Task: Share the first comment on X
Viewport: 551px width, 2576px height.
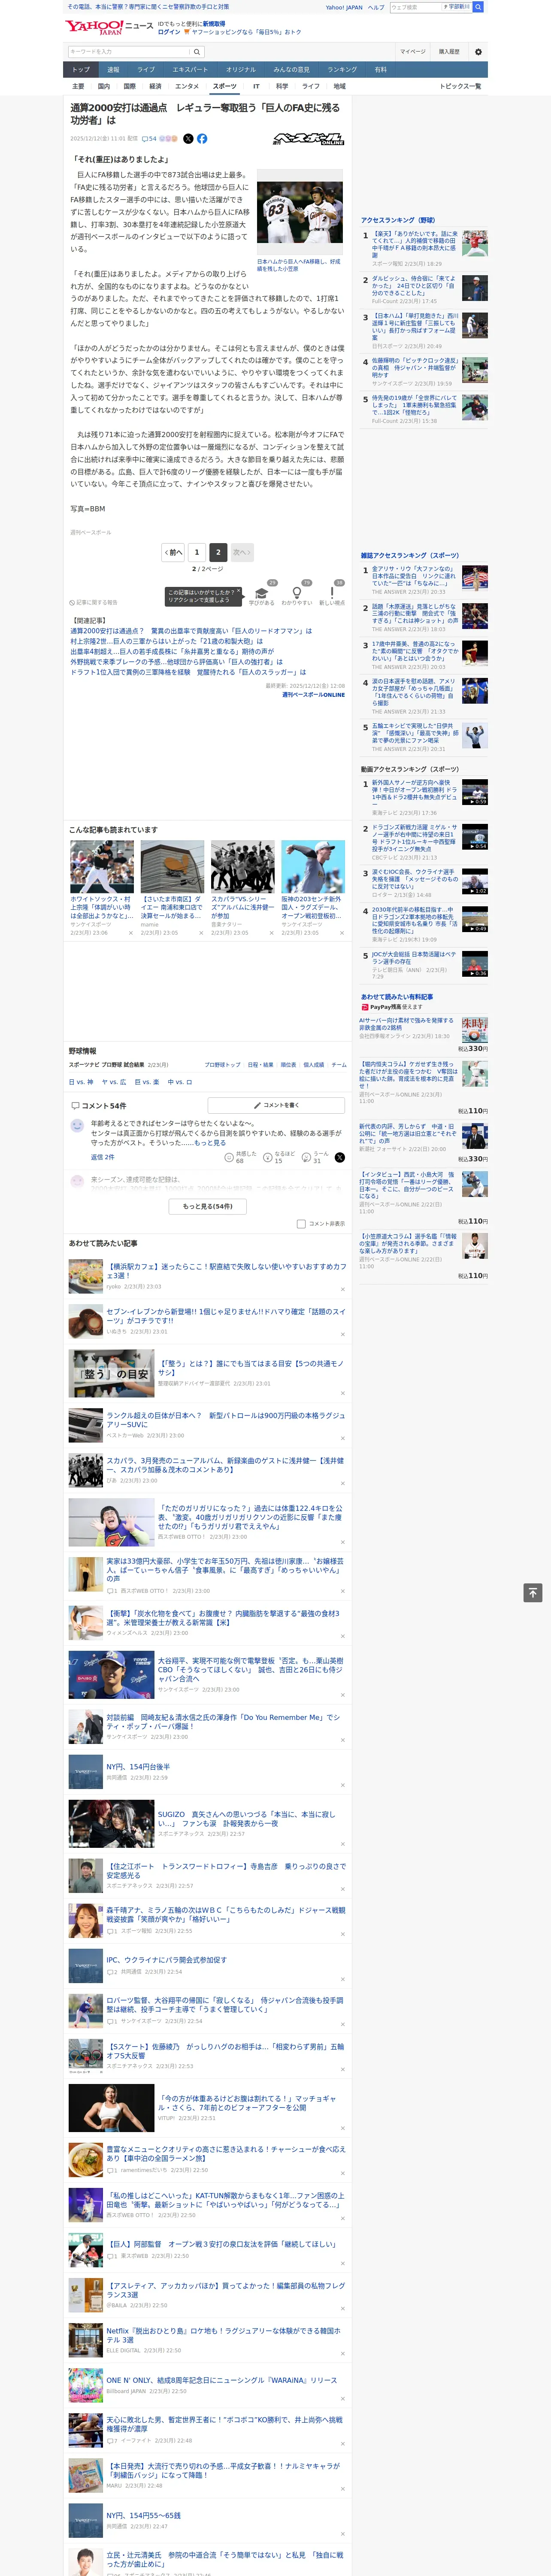Action: pos(340,1157)
